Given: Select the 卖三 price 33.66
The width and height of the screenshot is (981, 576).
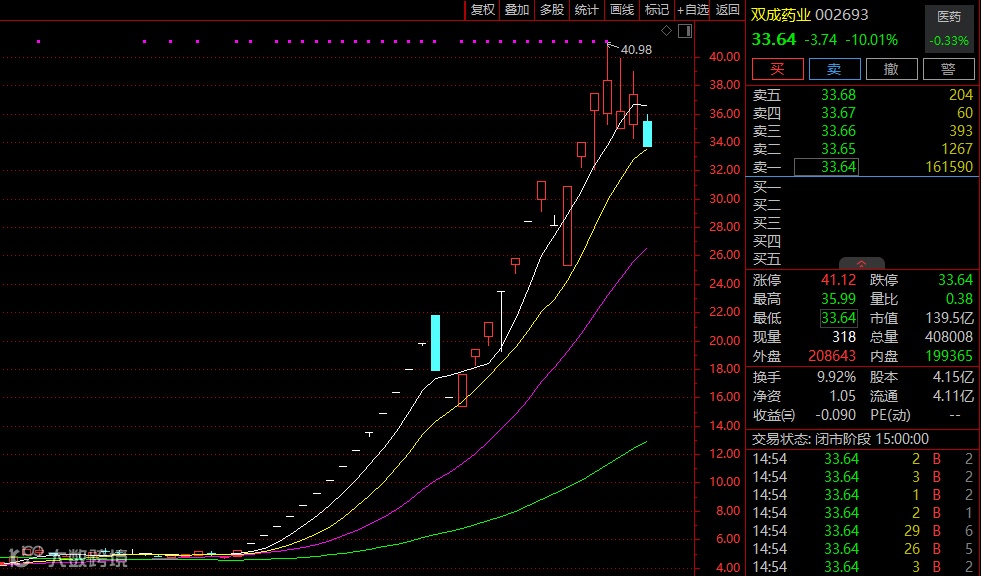Looking at the screenshot, I should [838, 131].
